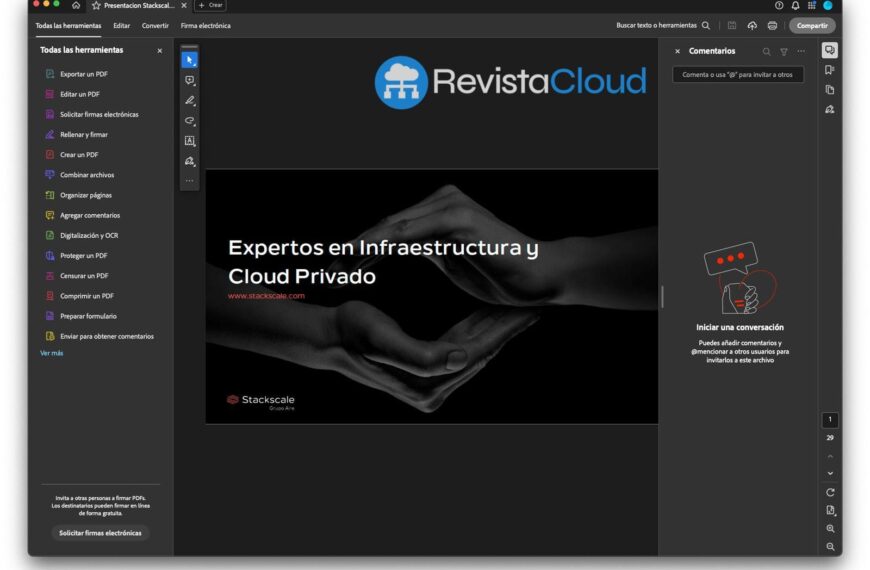Image resolution: width=870 pixels, height=570 pixels.
Task: Switch to Firma electrónica tab
Action: 205,26
